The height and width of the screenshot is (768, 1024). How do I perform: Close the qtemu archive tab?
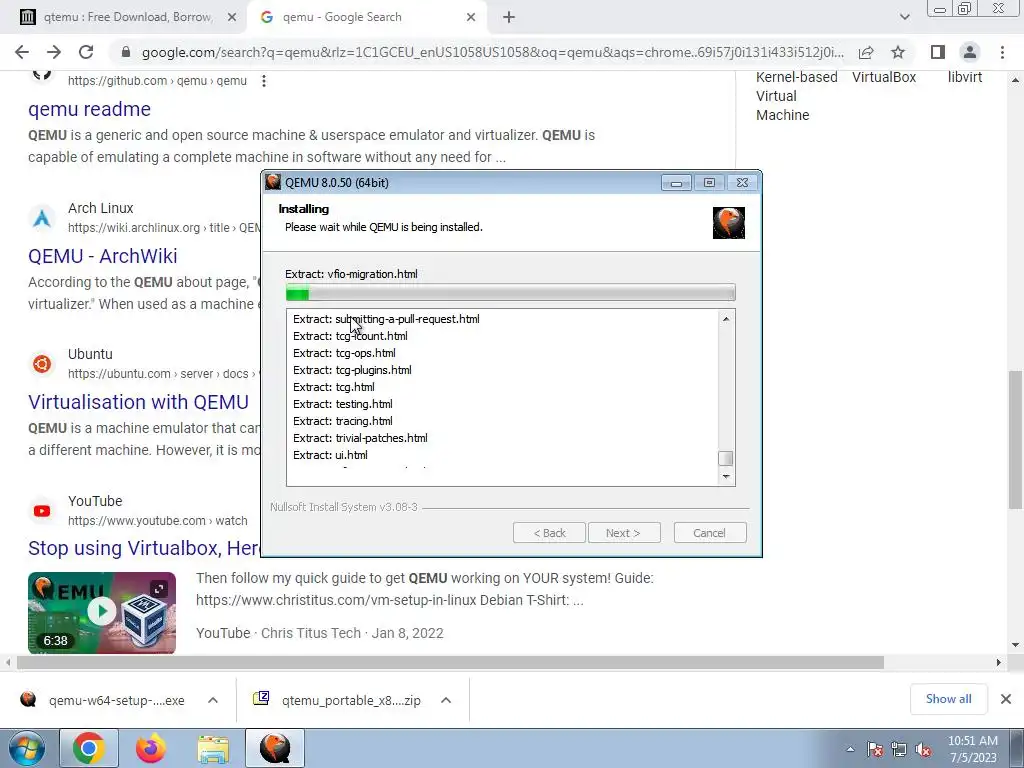coord(232,18)
